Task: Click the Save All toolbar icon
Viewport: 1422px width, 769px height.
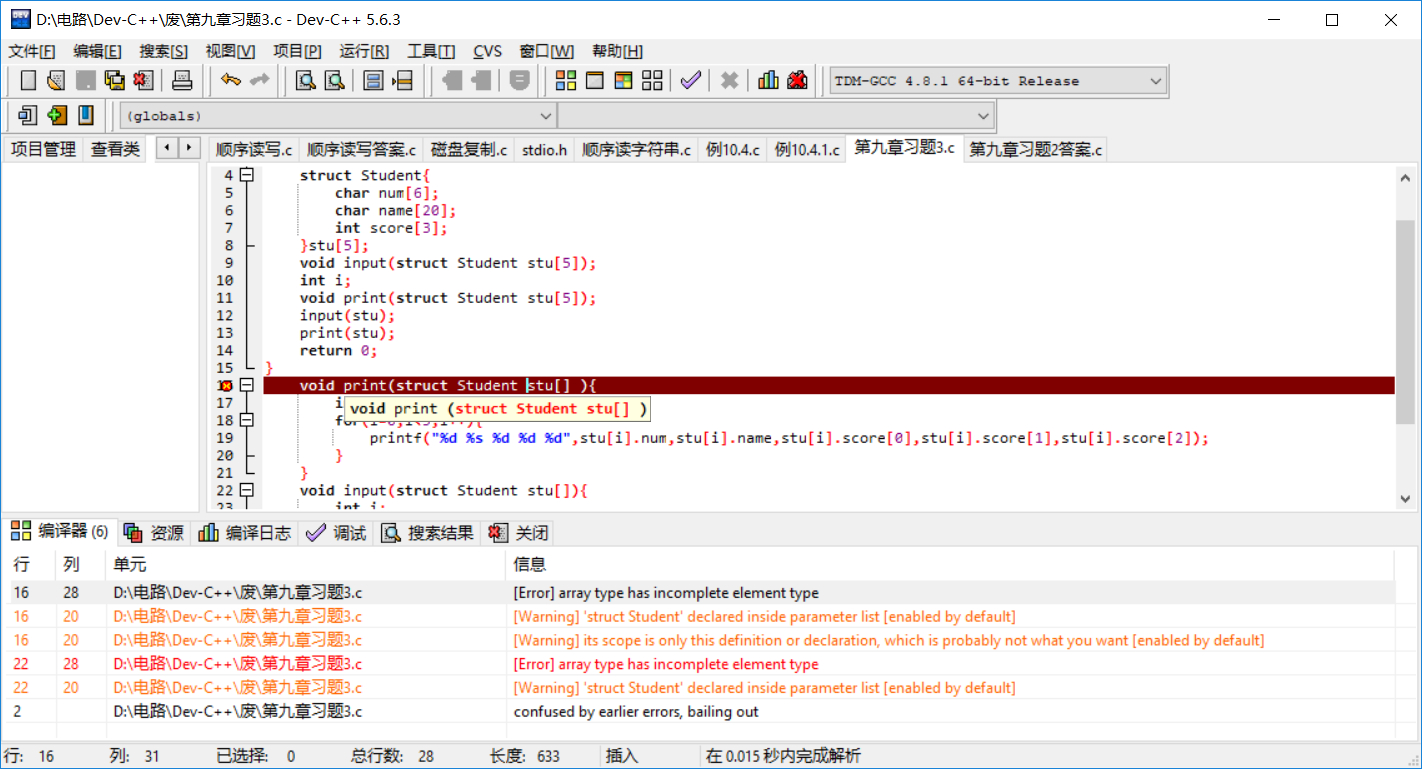Action: point(114,81)
